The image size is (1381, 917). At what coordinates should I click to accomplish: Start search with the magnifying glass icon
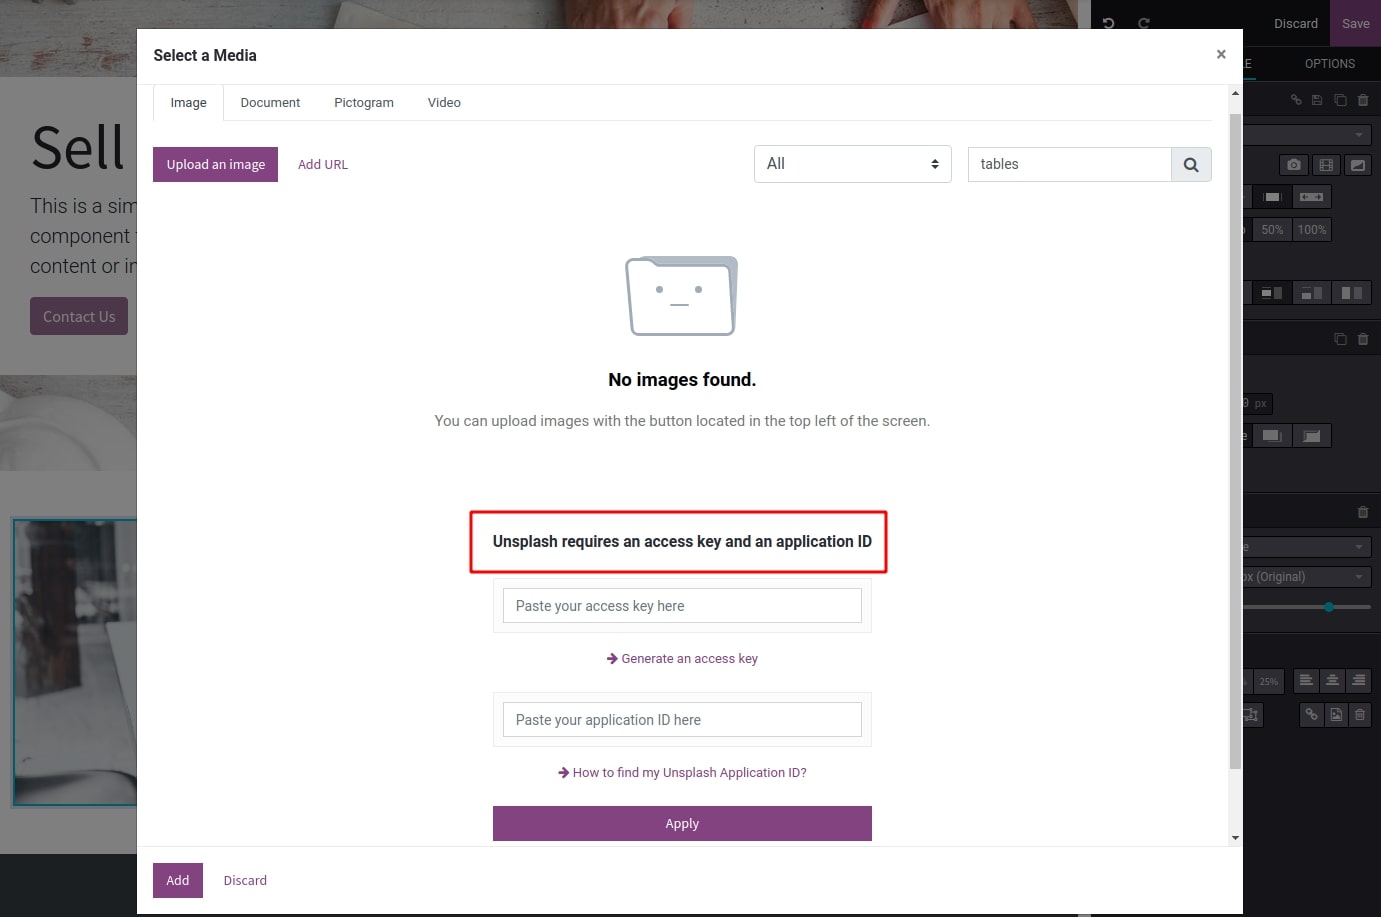point(1190,163)
